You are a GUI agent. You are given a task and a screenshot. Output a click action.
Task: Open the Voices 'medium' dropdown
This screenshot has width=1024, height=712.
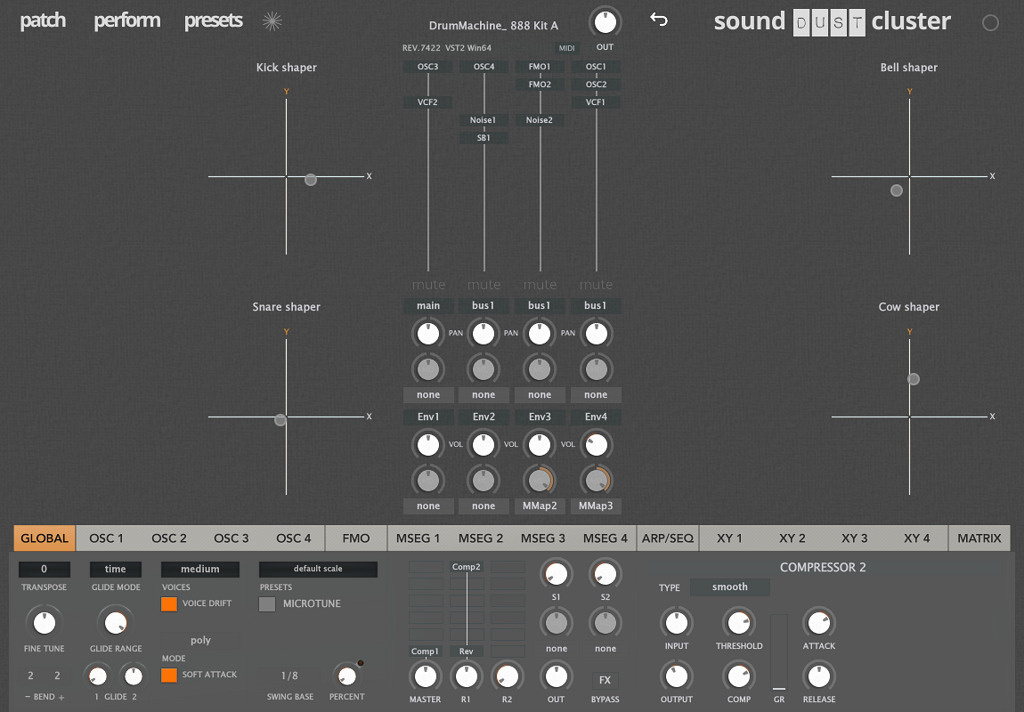[200, 569]
